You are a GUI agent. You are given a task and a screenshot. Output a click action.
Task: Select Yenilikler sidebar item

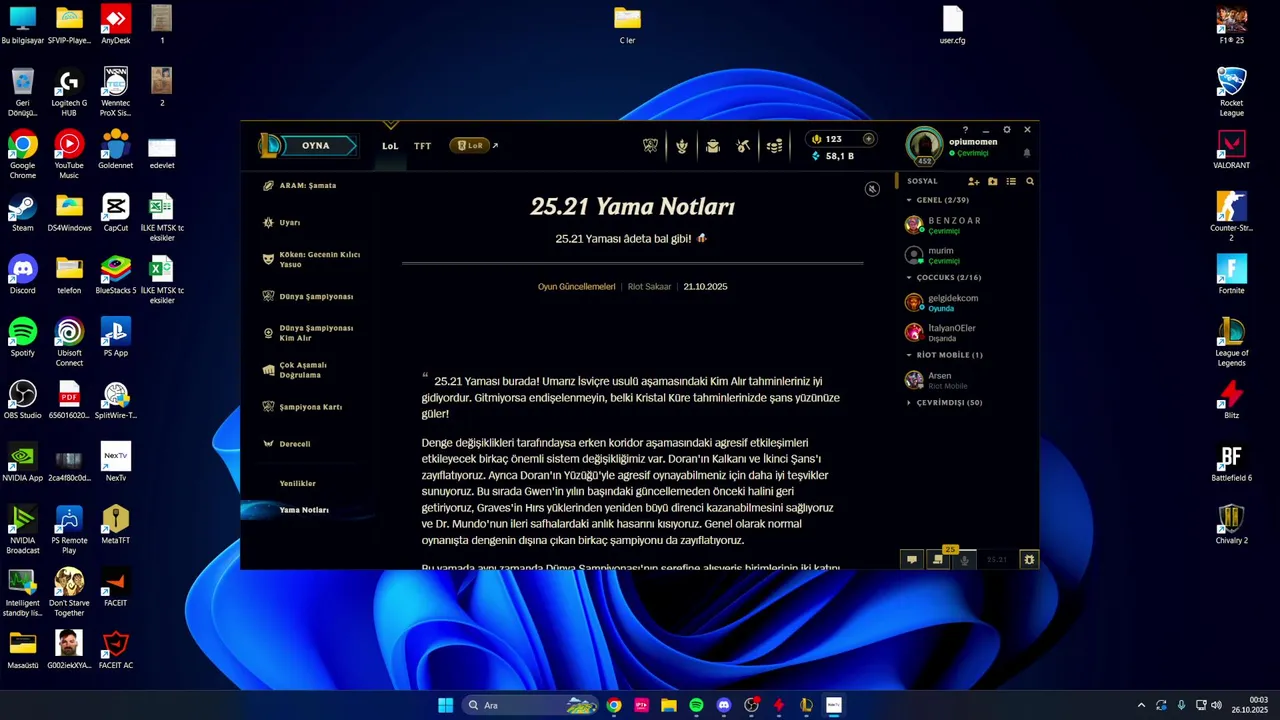297,484
